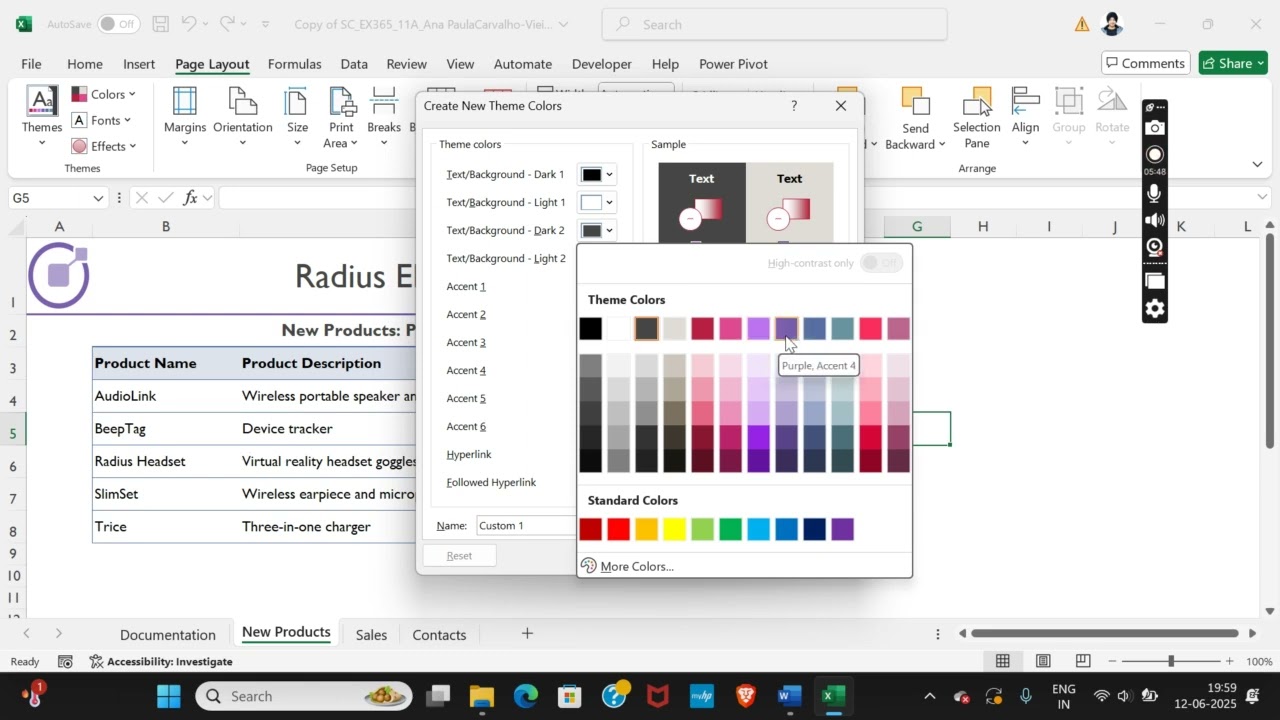Expand the theme Effects dropdown

point(104,146)
